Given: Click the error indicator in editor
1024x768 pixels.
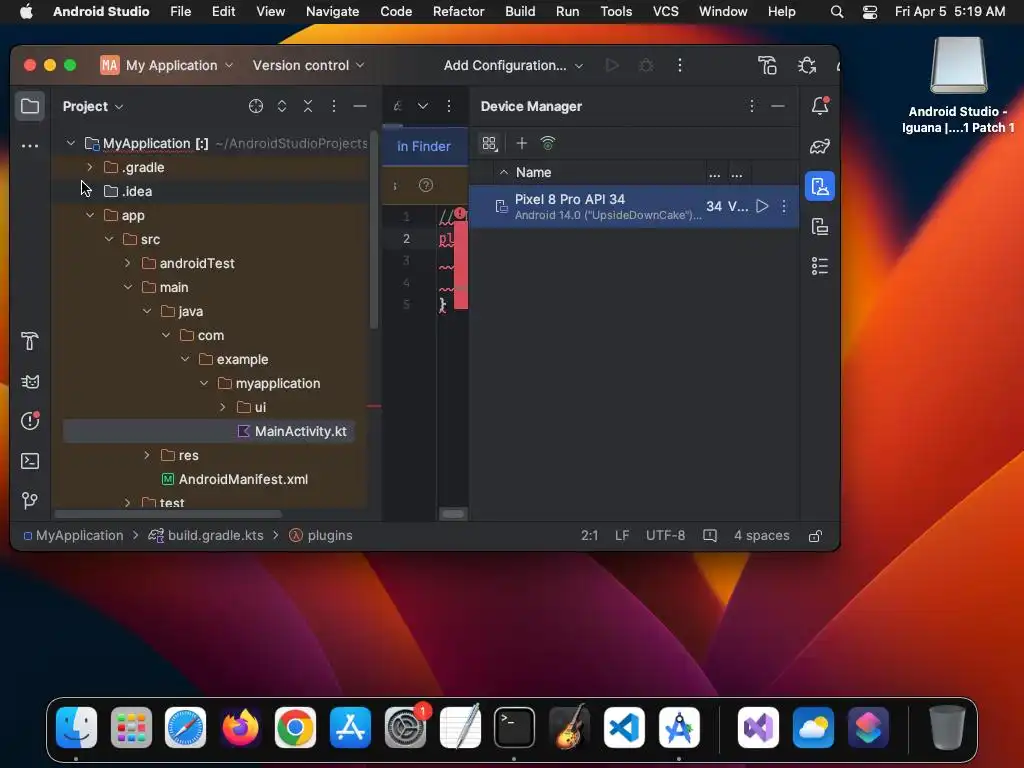Looking at the screenshot, I should (x=460, y=213).
